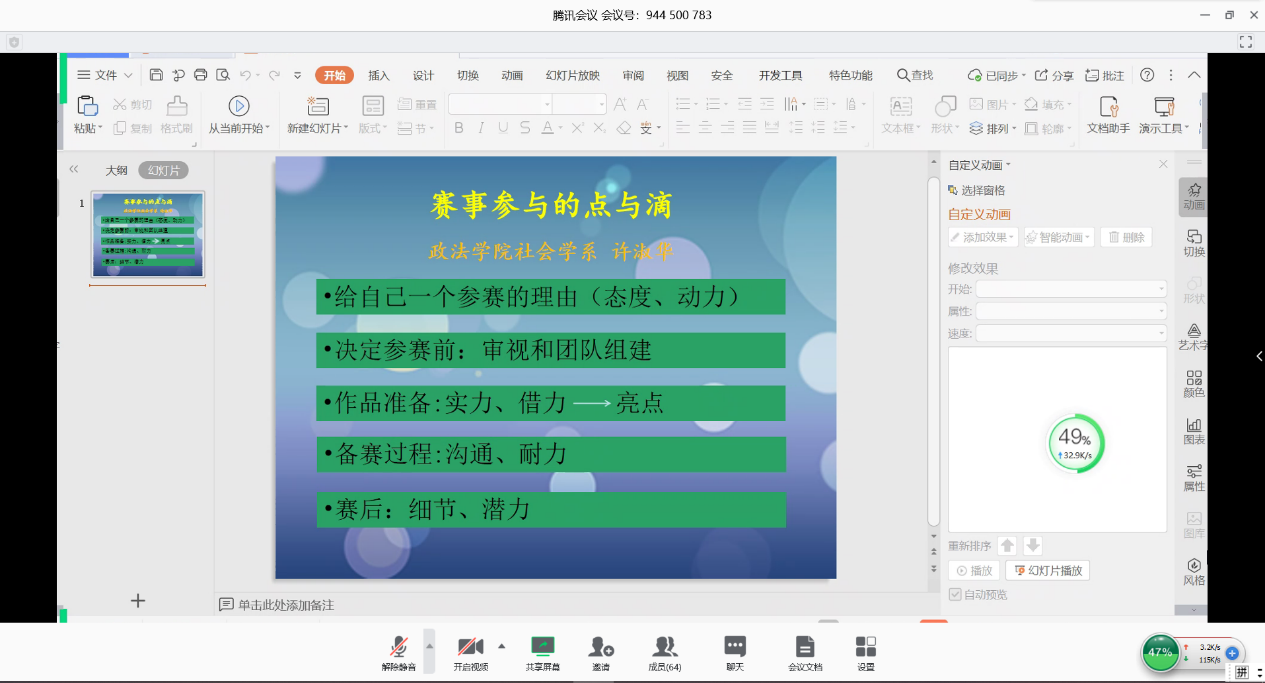The height and width of the screenshot is (683, 1265).
Task: Click the Save icon in quick access toolbar
Action: (156, 75)
